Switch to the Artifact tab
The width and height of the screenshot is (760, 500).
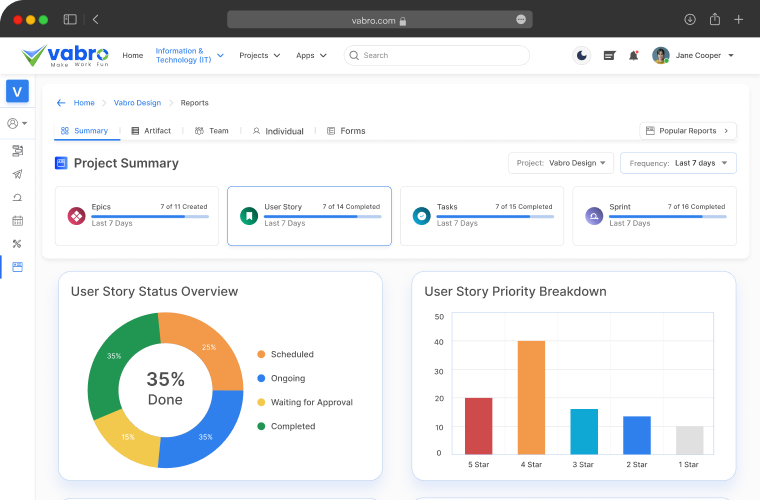(151, 131)
